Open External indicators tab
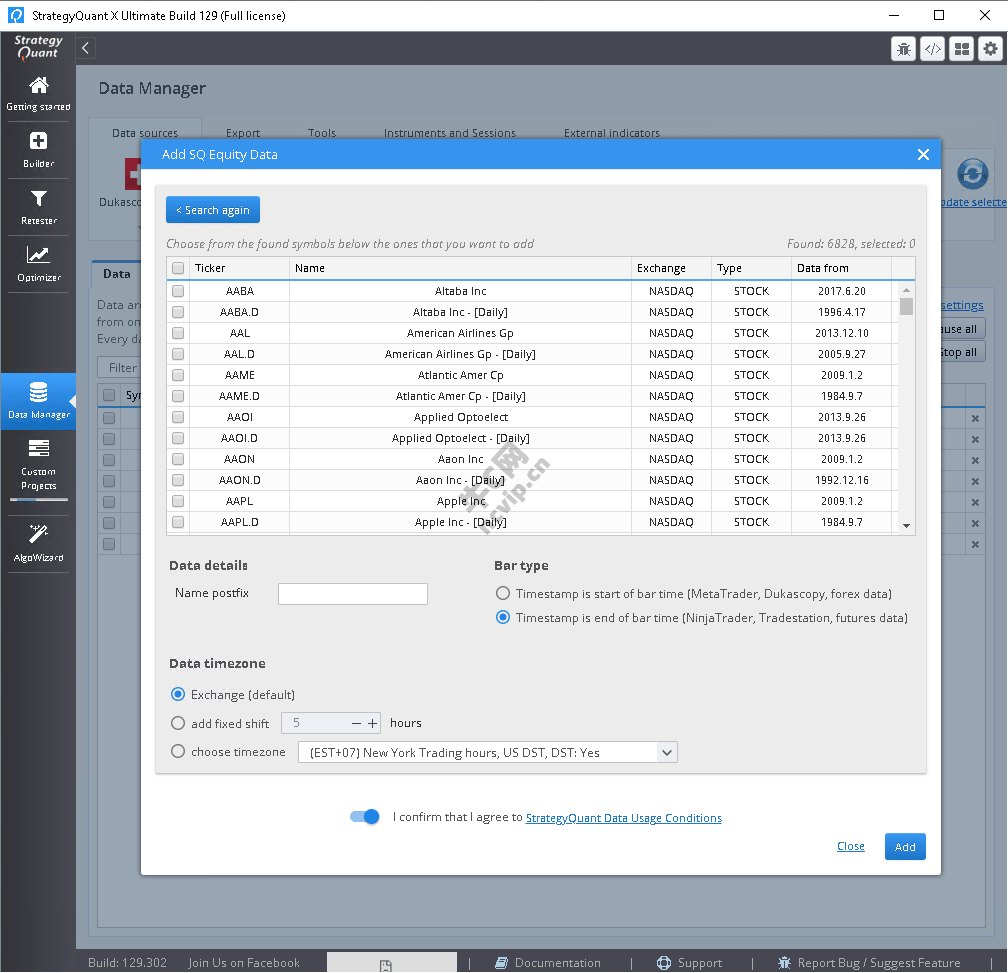The width and height of the screenshot is (1008, 973). [611, 132]
